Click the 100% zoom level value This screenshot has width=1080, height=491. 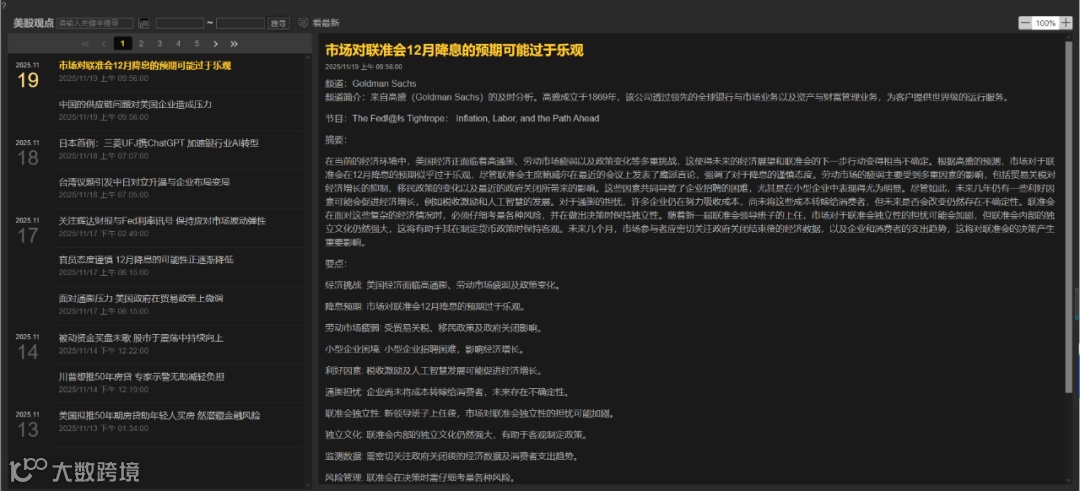(x=1046, y=23)
